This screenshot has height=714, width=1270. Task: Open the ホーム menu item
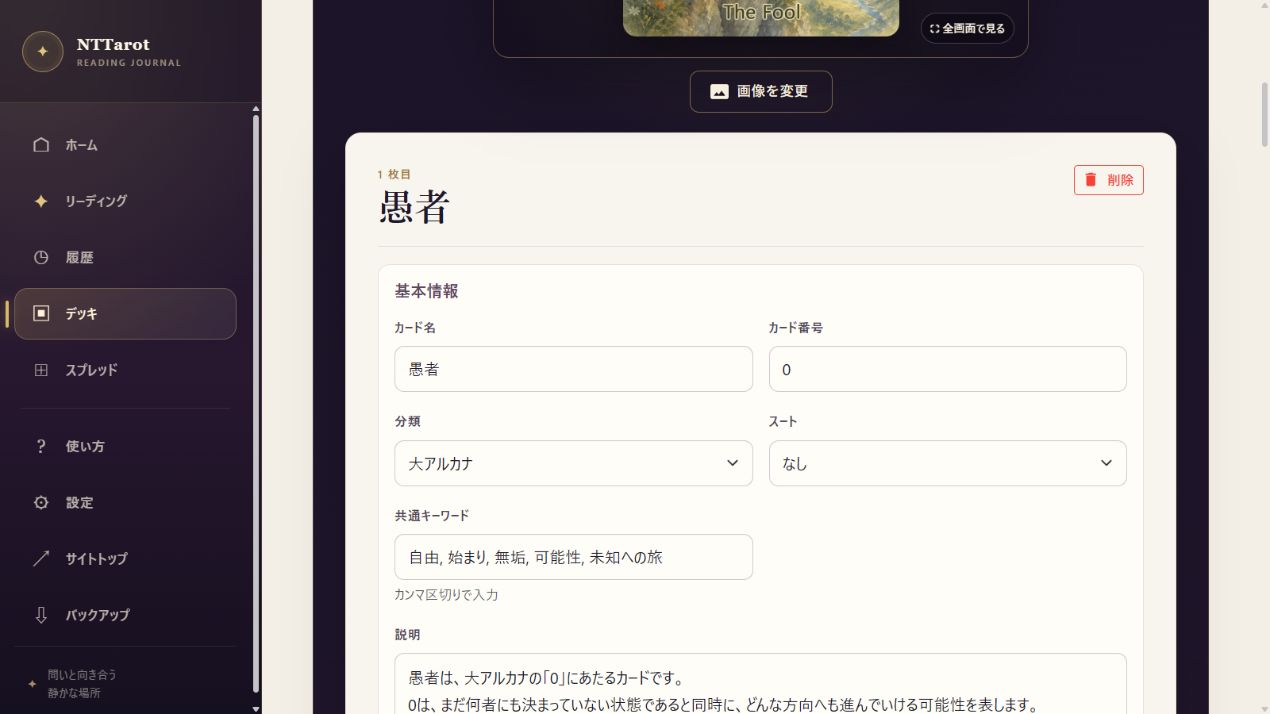125,145
